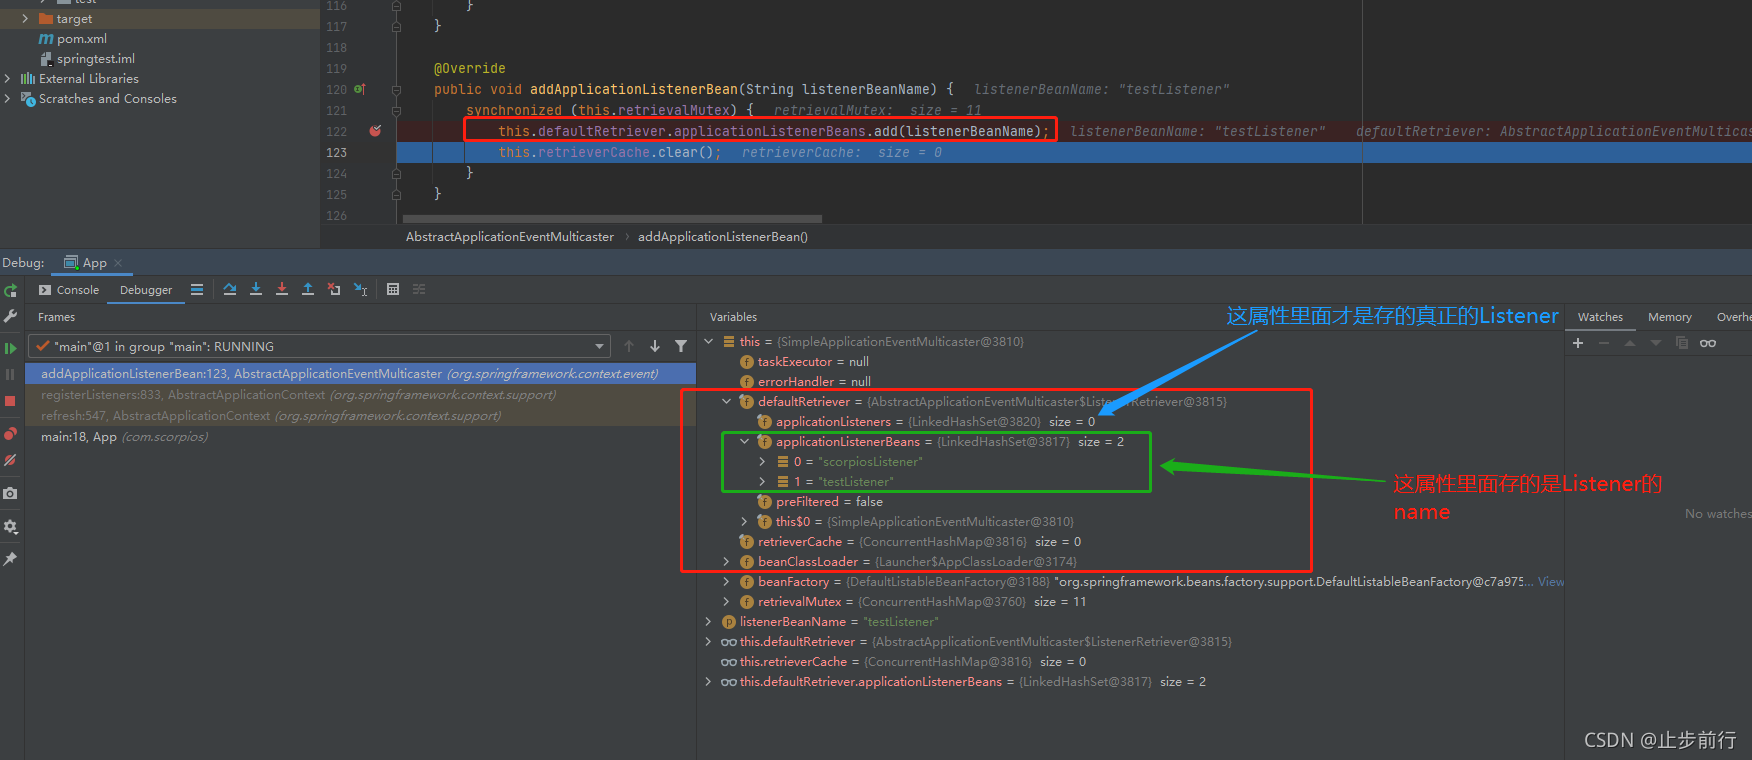Image resolution: width=1752 pixels, height=760 pixels.
Task: Click the breakpoint at line 122
Action: (375, 131)
